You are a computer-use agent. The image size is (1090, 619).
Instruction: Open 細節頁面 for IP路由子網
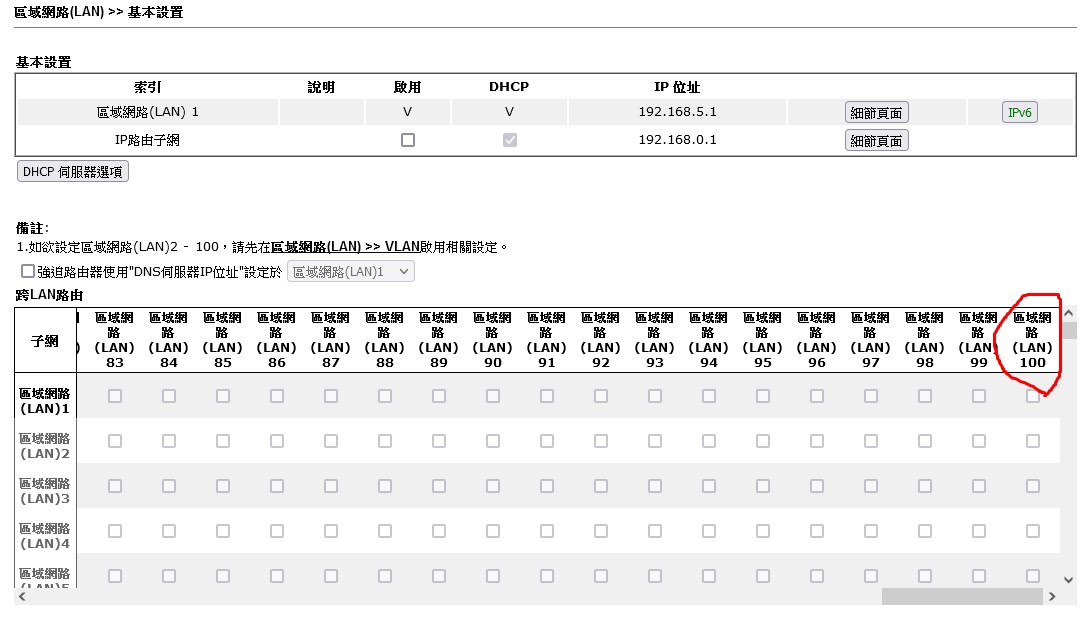876,141
